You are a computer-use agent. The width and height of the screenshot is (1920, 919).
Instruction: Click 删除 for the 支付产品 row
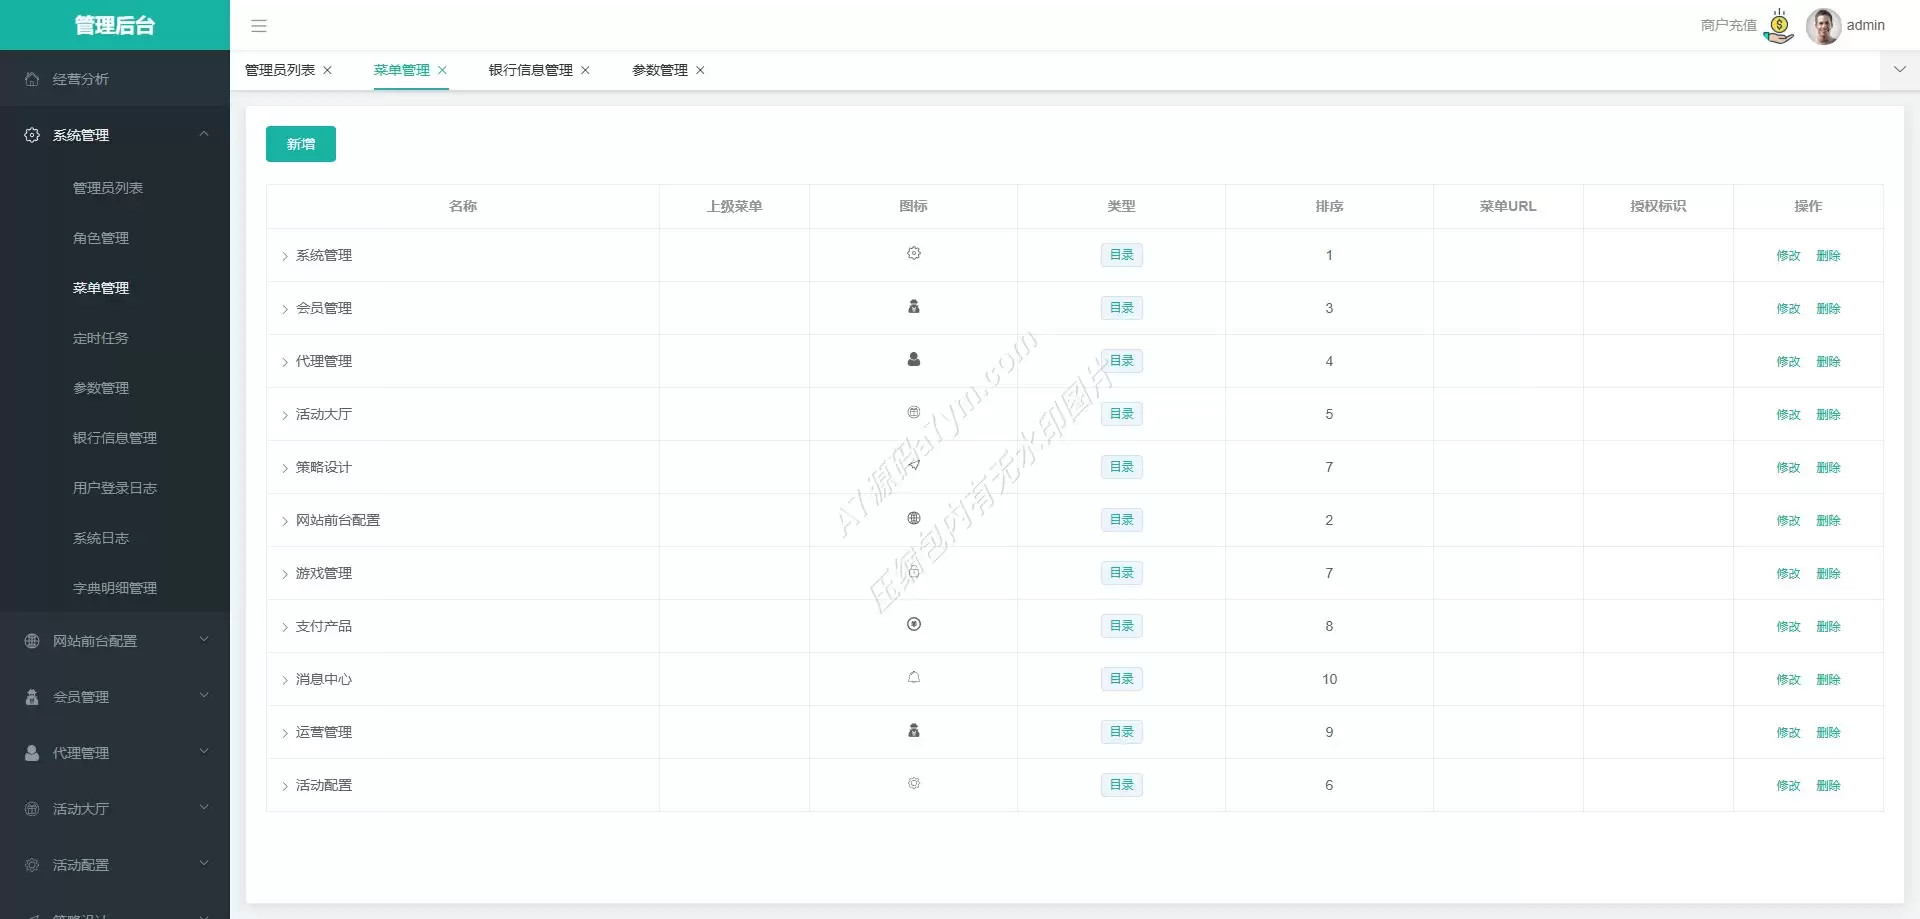click(1828, 627)
